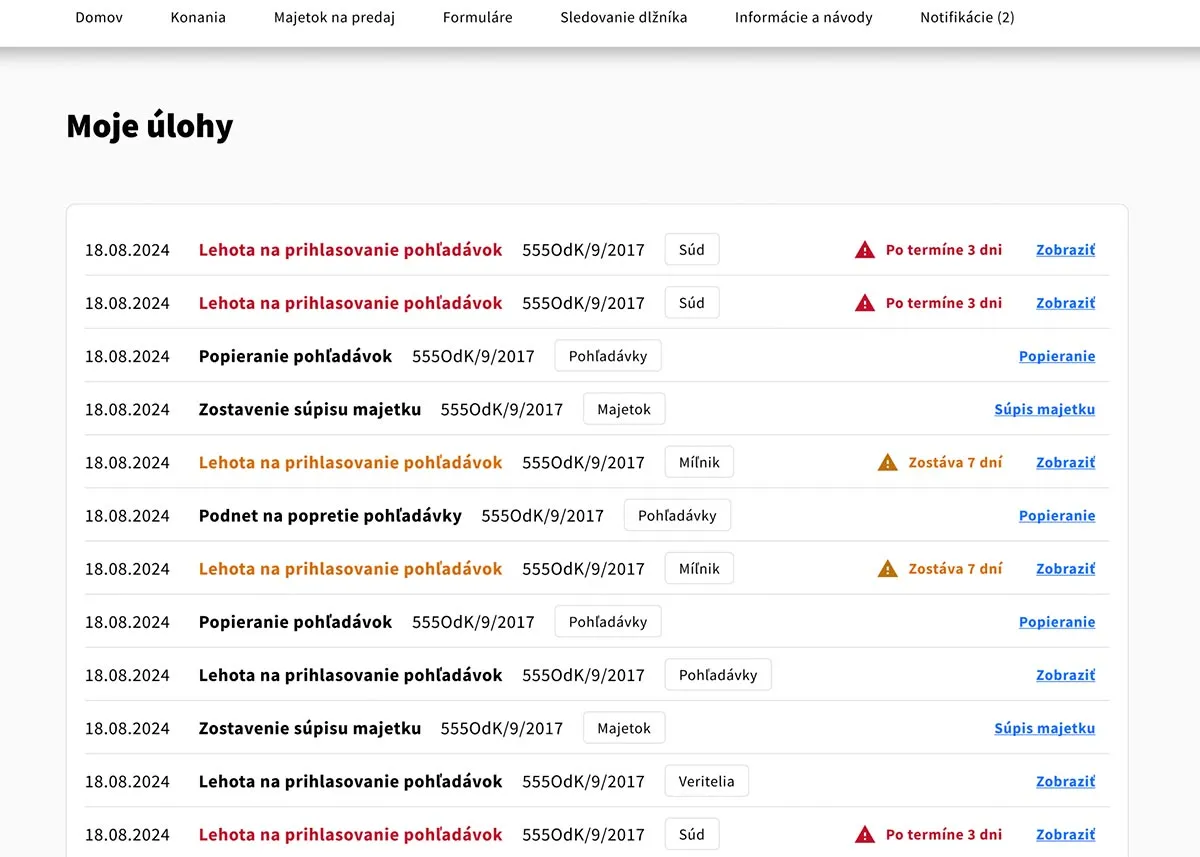Viewport: 1200px width, 857px height.
Task: Go to the Domov menu item
Action: 99,17
